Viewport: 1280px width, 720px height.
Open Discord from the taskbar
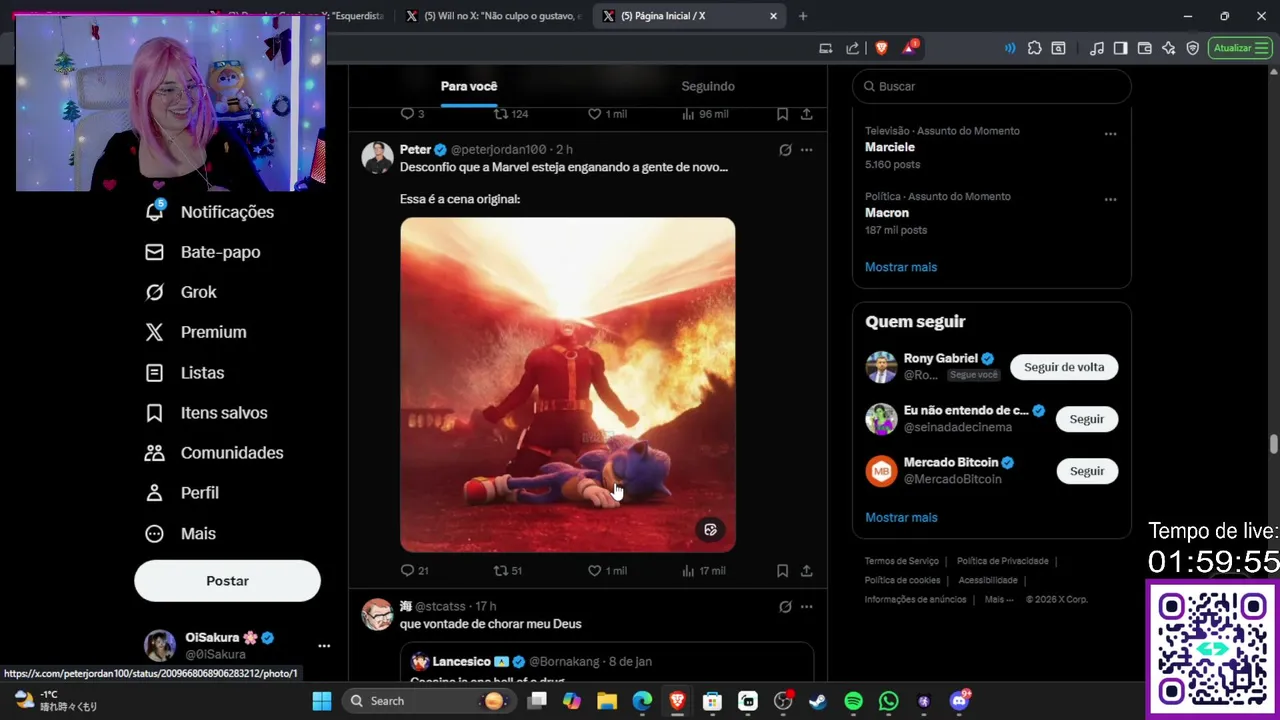[960, 700]
